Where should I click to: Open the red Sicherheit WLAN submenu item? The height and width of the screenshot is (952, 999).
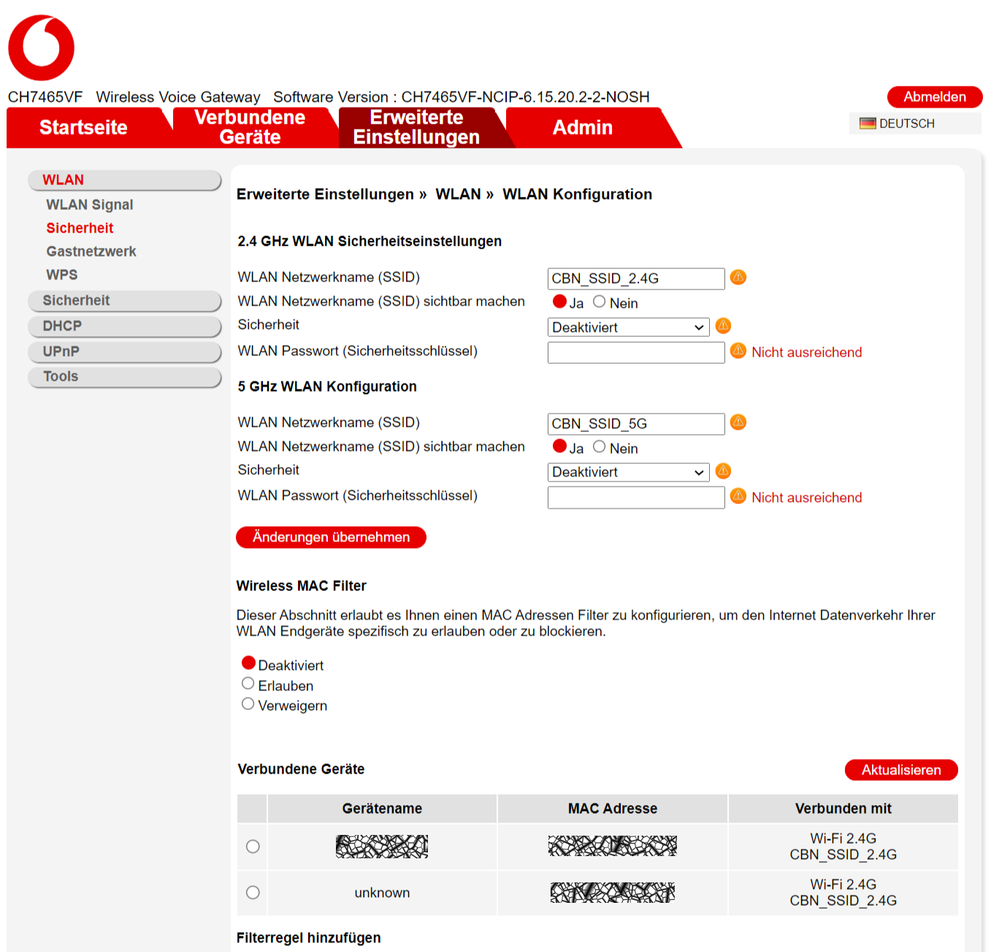(x=80, y=228)
